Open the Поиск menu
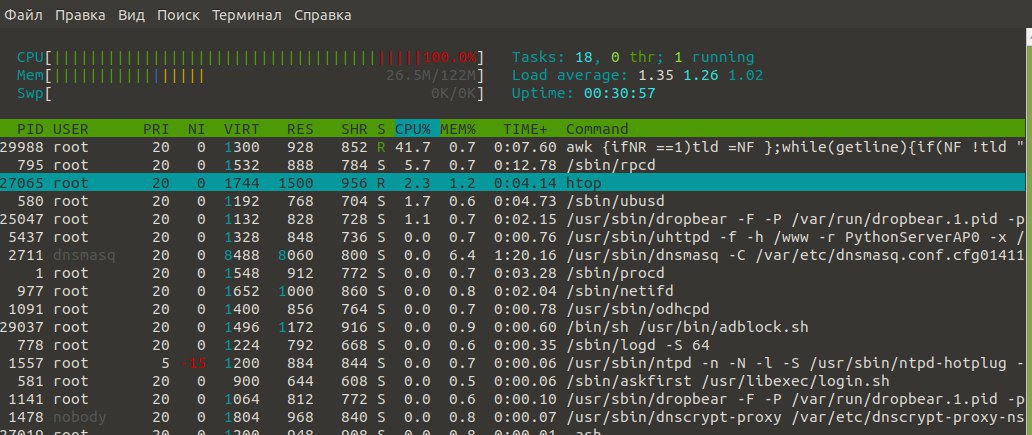Viewport: 1032px width, 435px height. point(178,15)
